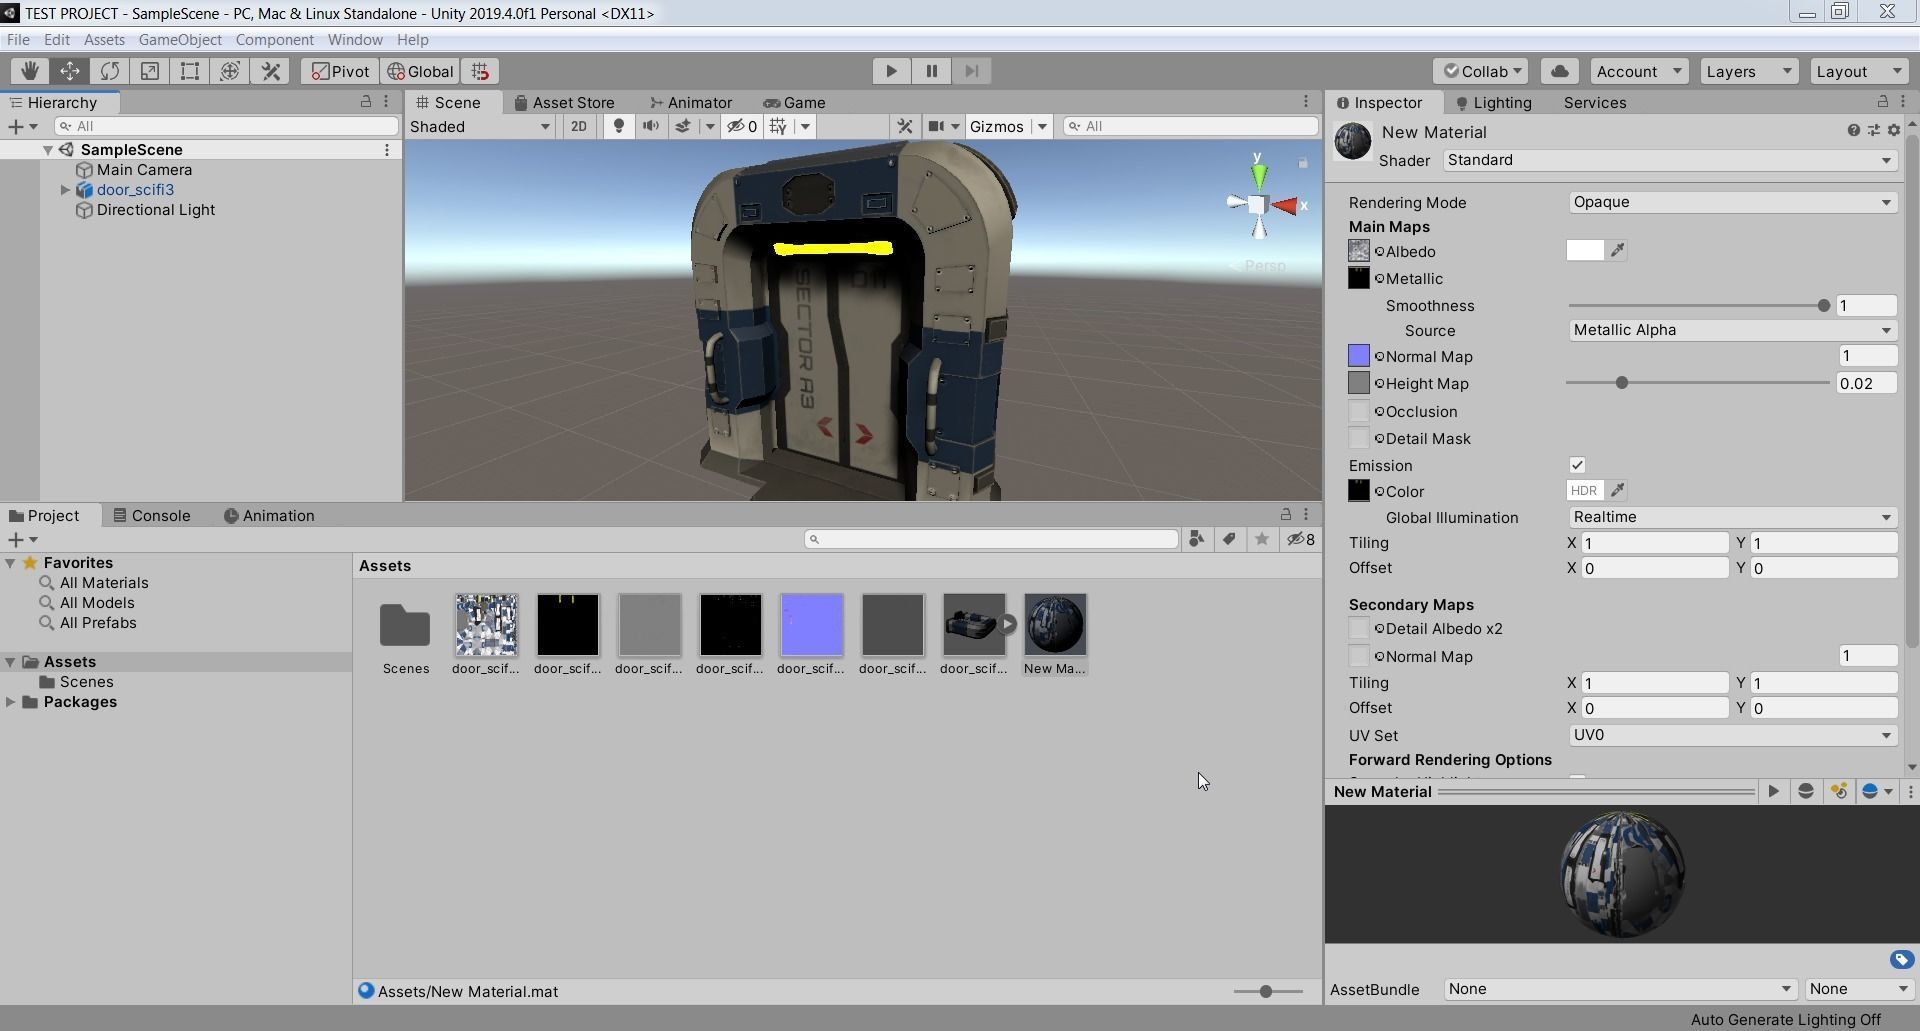Select the Transform tool

(230, 71)
